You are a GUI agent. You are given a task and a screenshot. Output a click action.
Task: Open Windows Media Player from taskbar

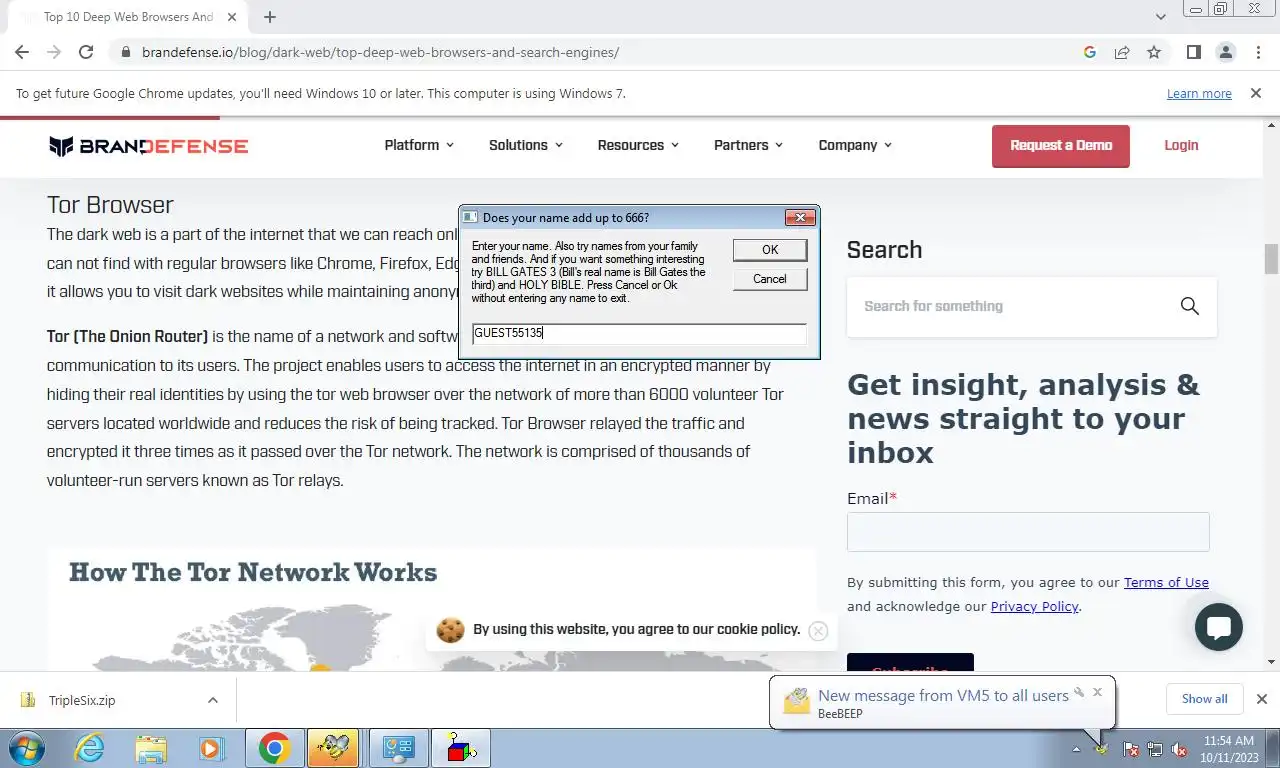(x=211, y=748)
